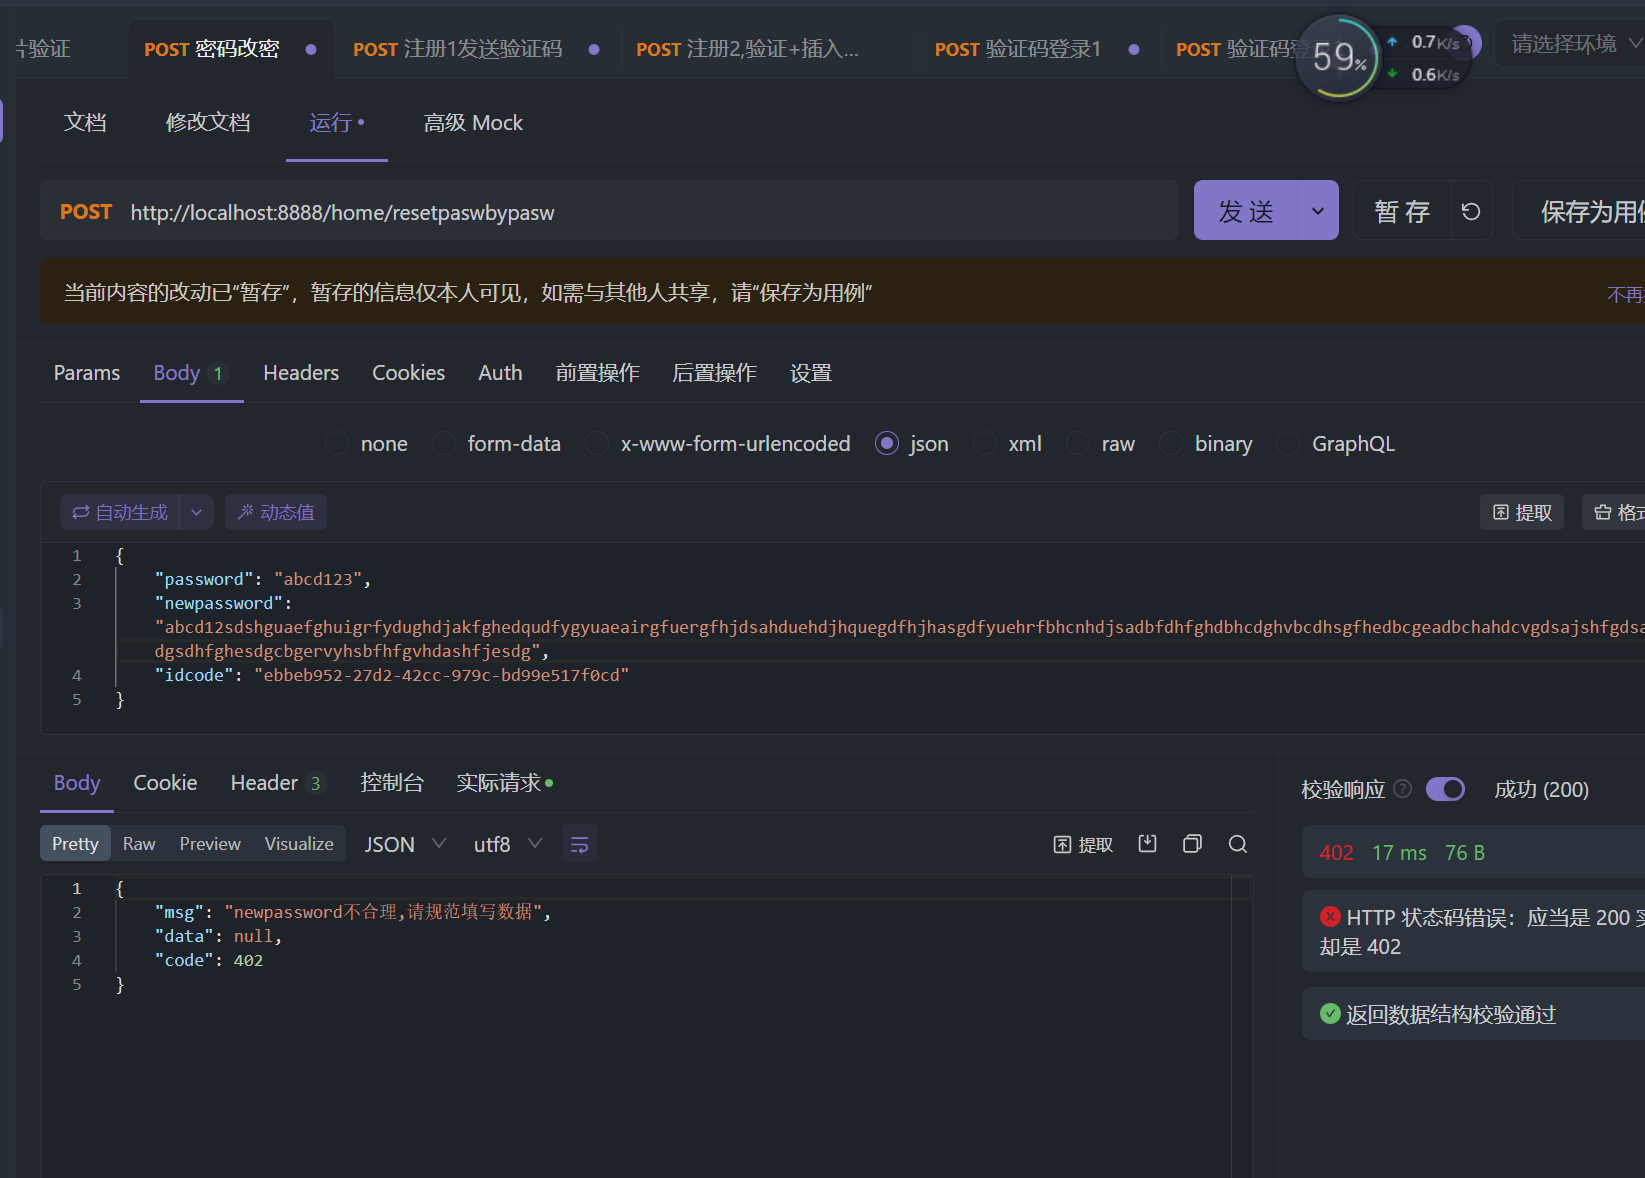This screenshot has width=1645, height=1178.
Task: Open help icon next to 校验响应
Action: coord(1403,789)
